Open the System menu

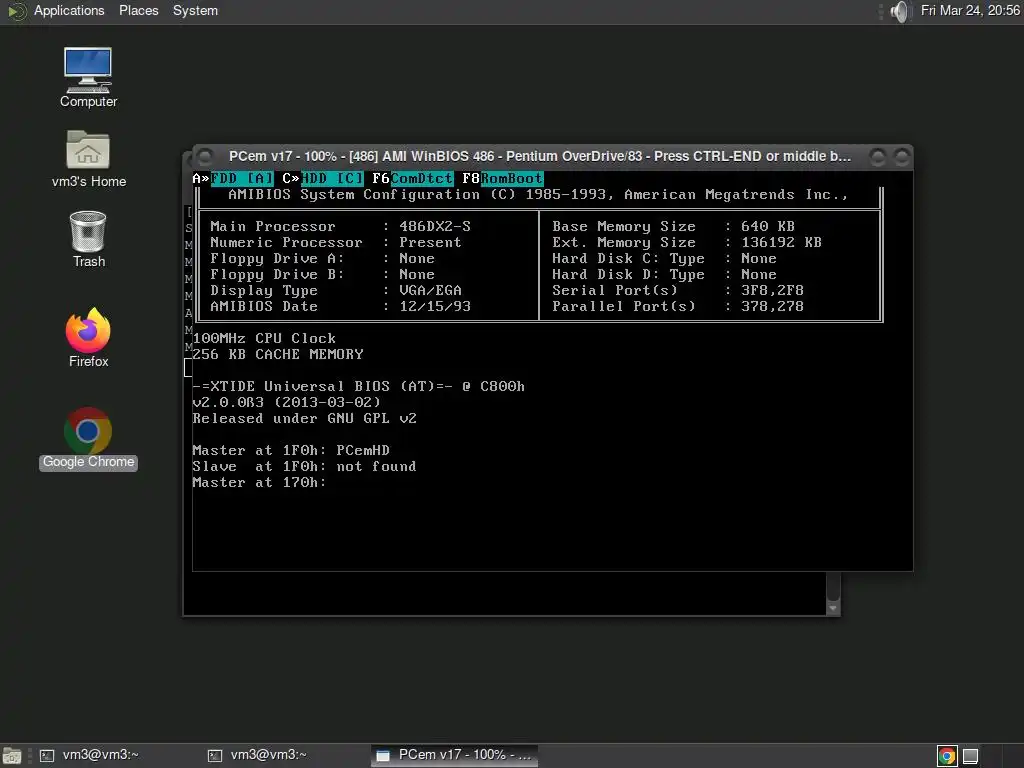point(195,10)
